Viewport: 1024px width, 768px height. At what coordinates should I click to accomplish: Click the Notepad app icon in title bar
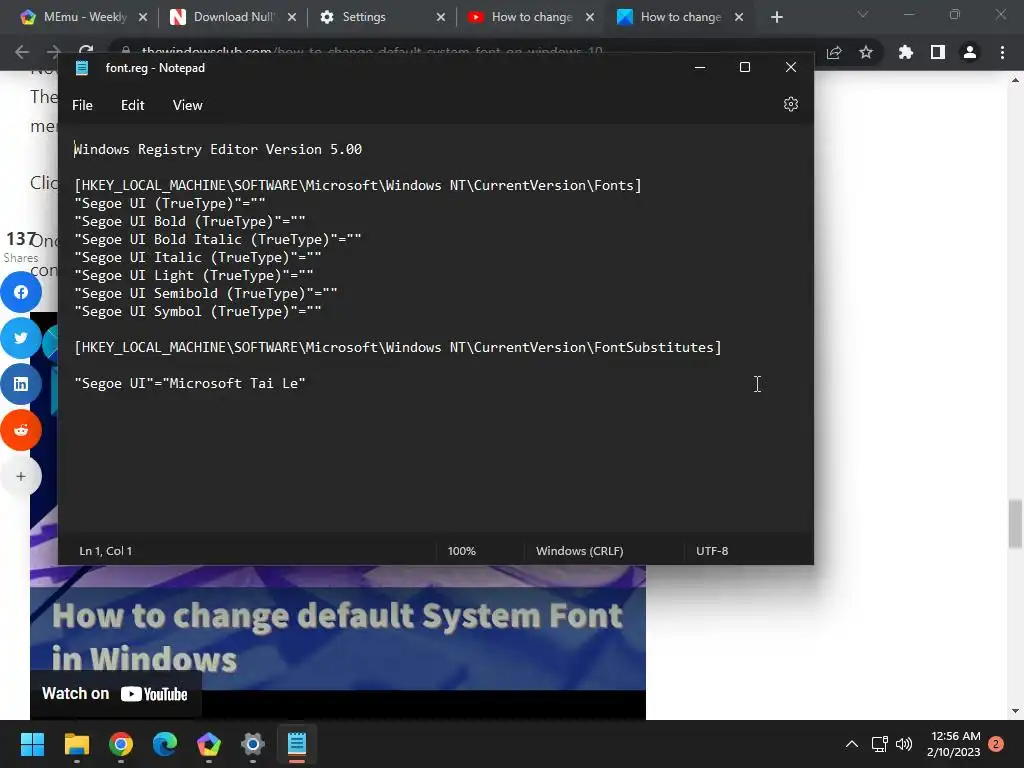[x=82, y=68]
